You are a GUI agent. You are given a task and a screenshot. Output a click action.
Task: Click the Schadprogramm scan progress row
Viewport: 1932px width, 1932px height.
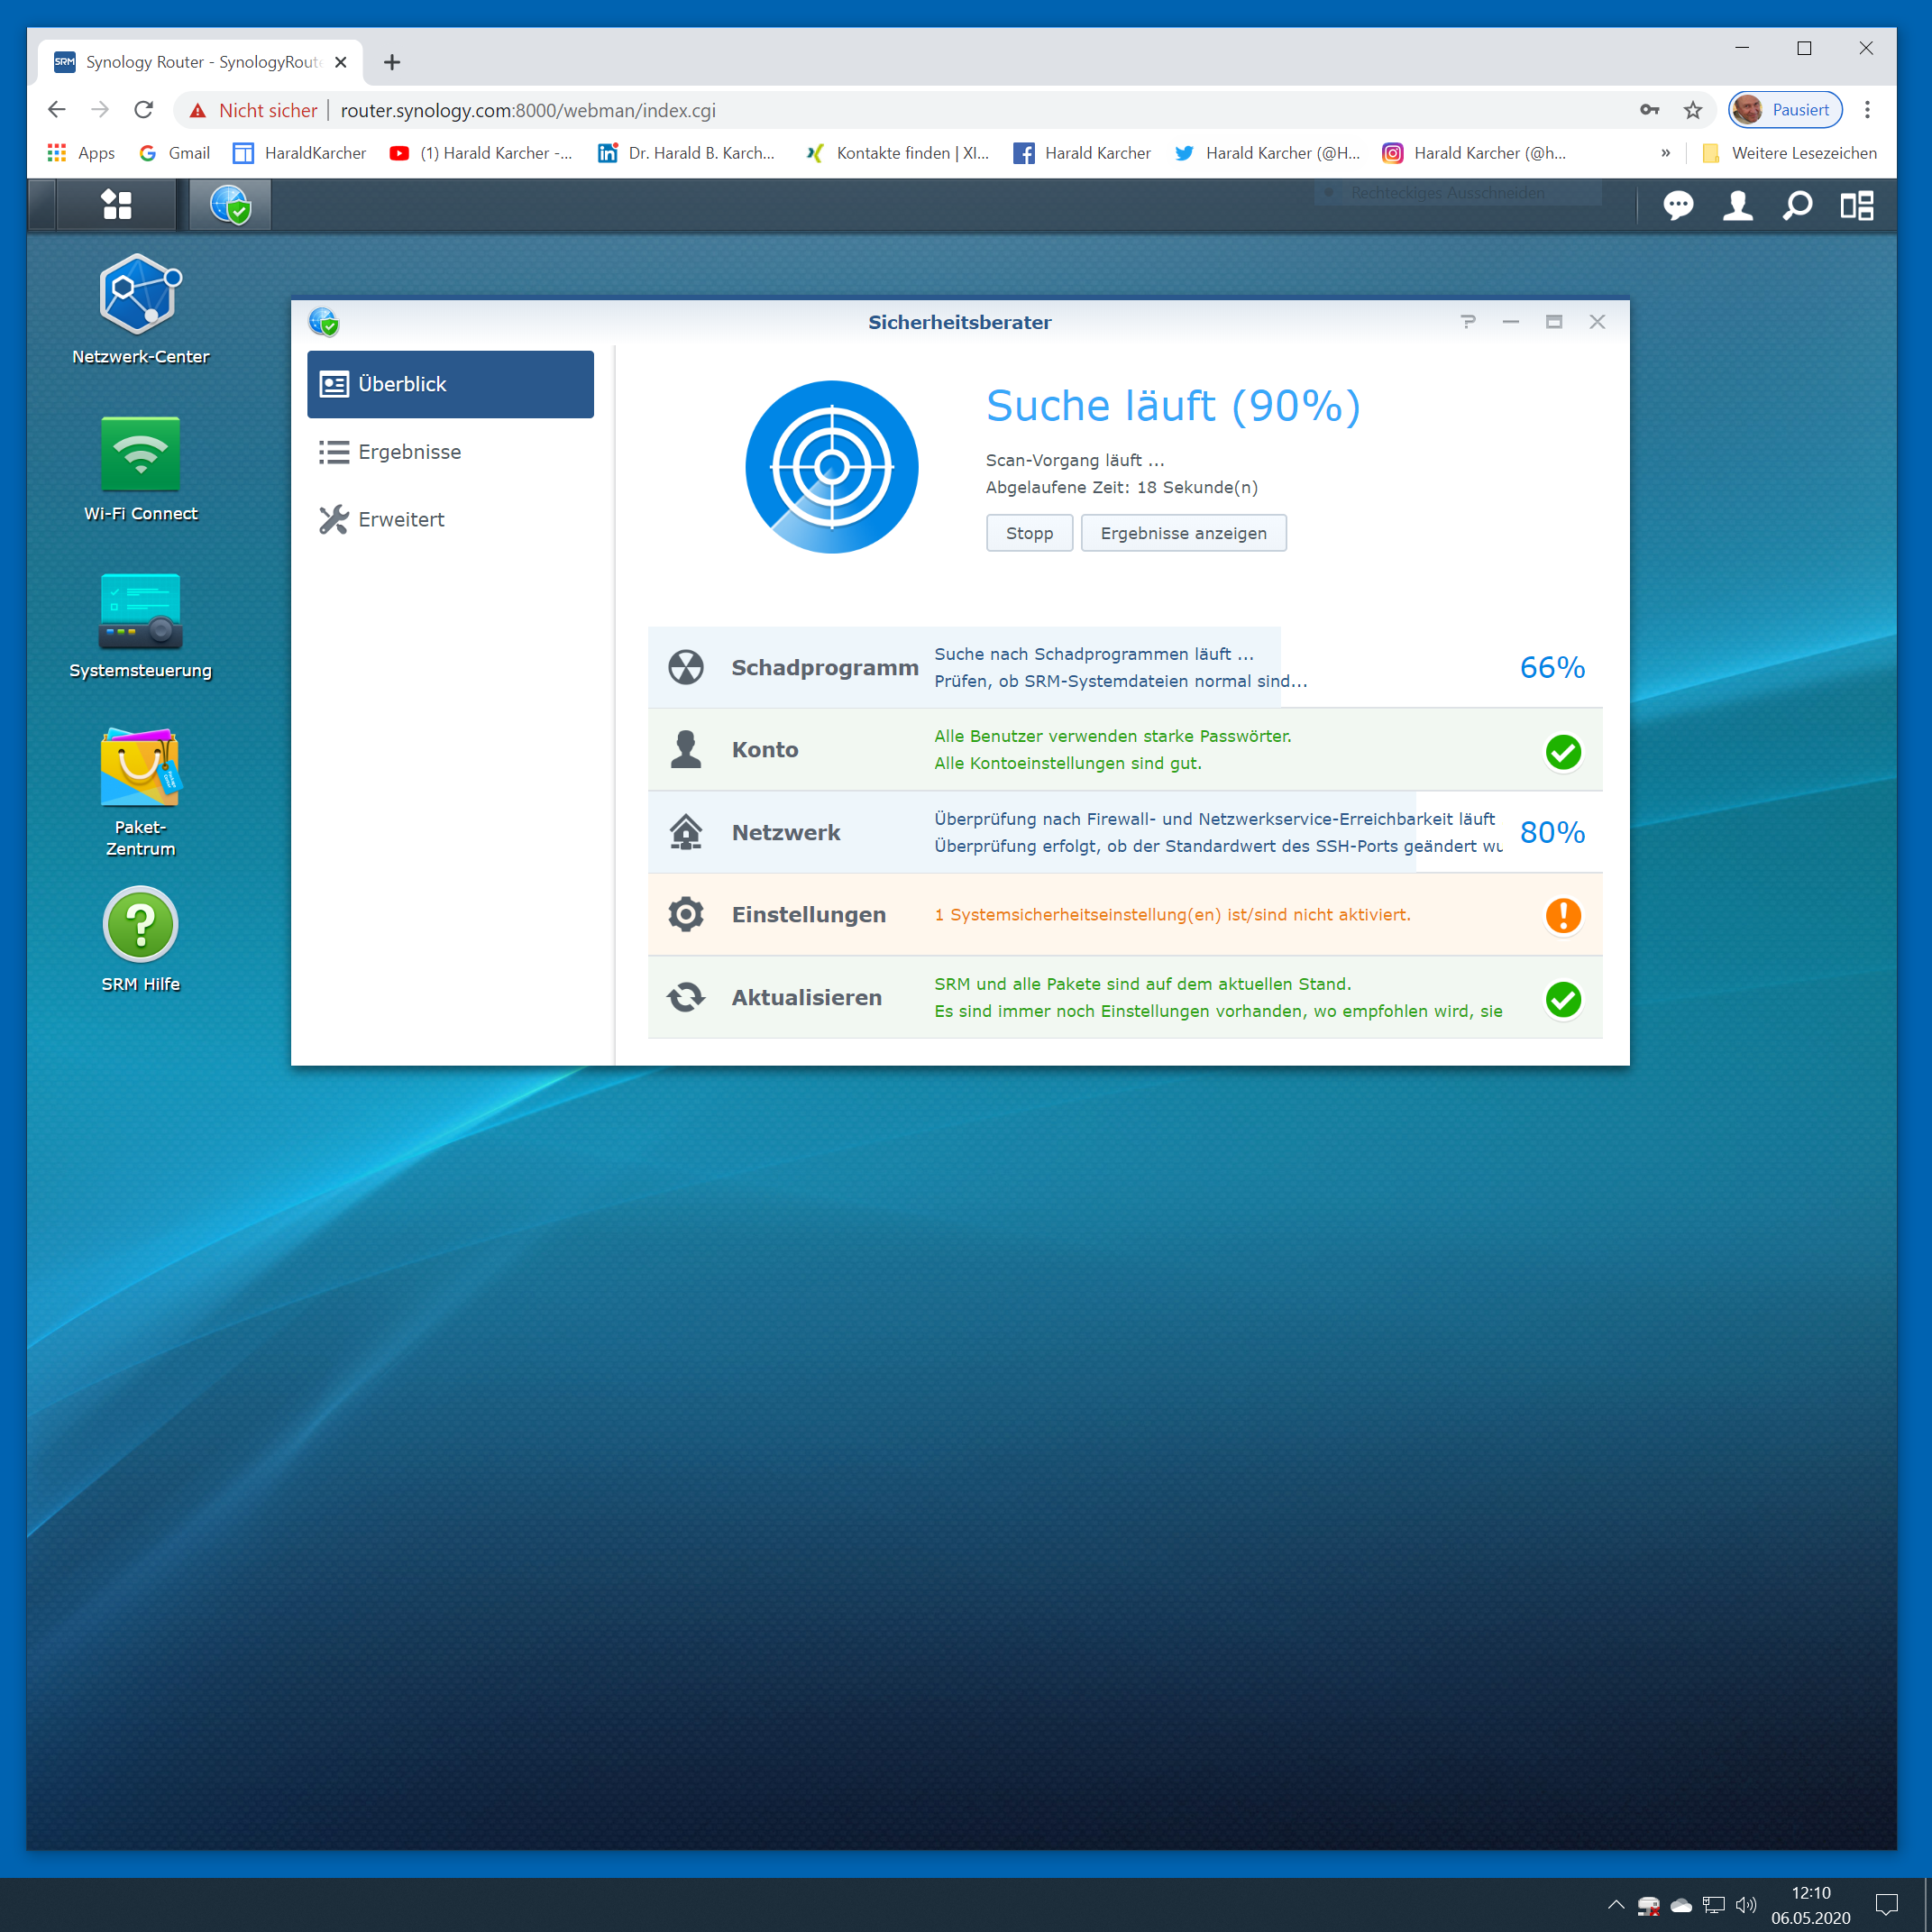[x=1124, y=667]
